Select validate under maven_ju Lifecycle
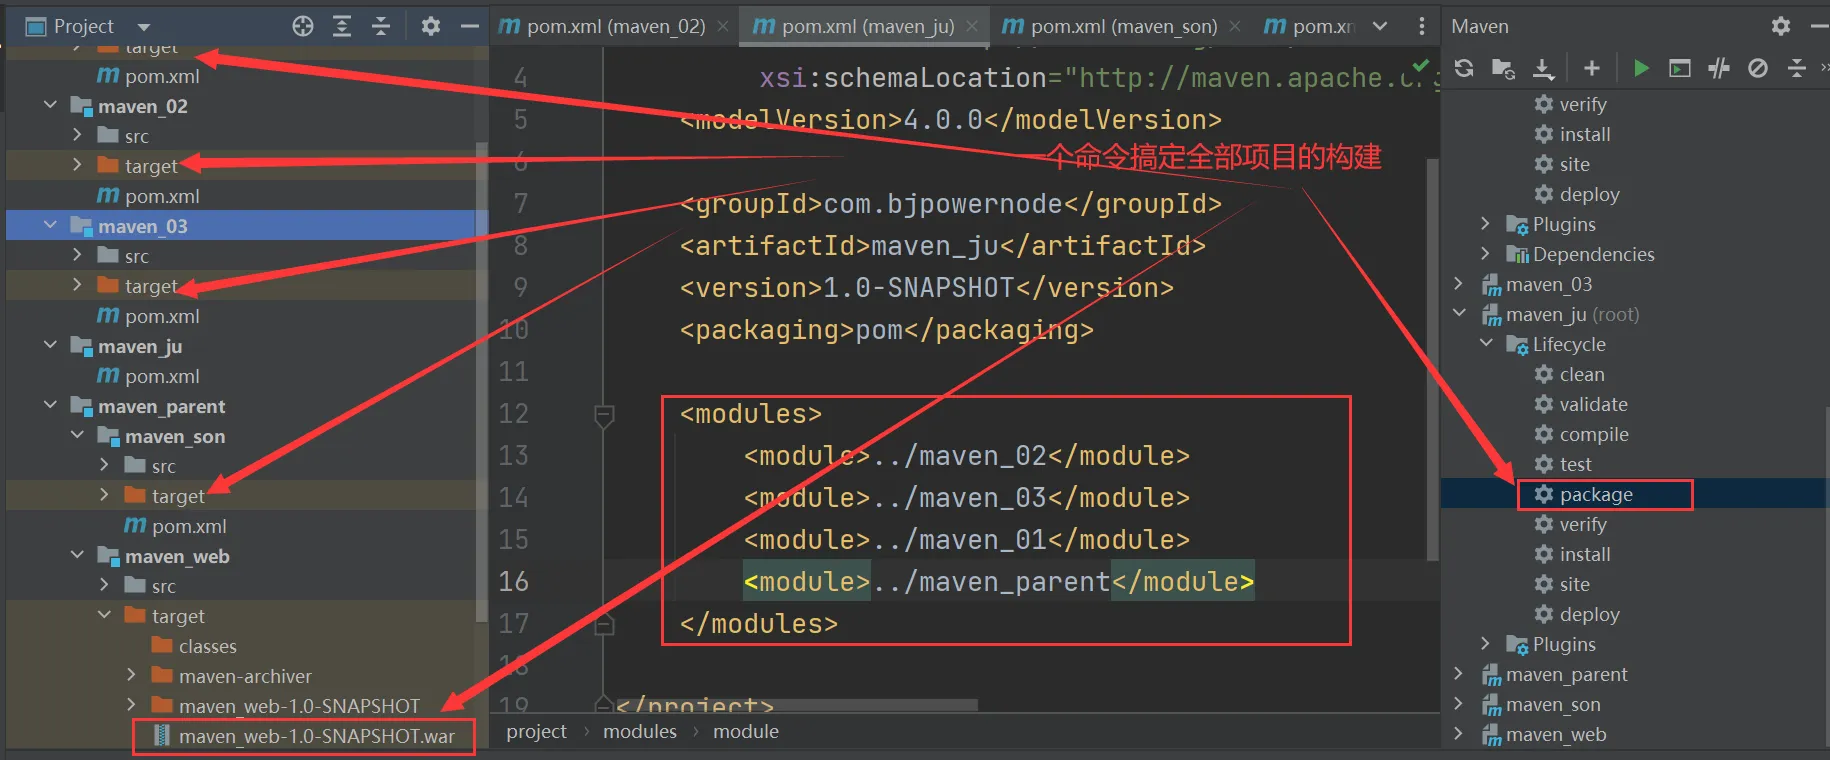 pyautogui.click(x=1593, y=404)
